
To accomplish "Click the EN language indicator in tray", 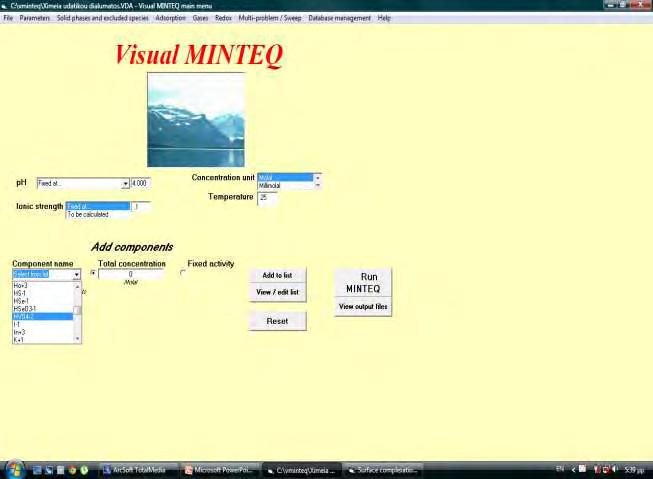I will click(560, 469).
